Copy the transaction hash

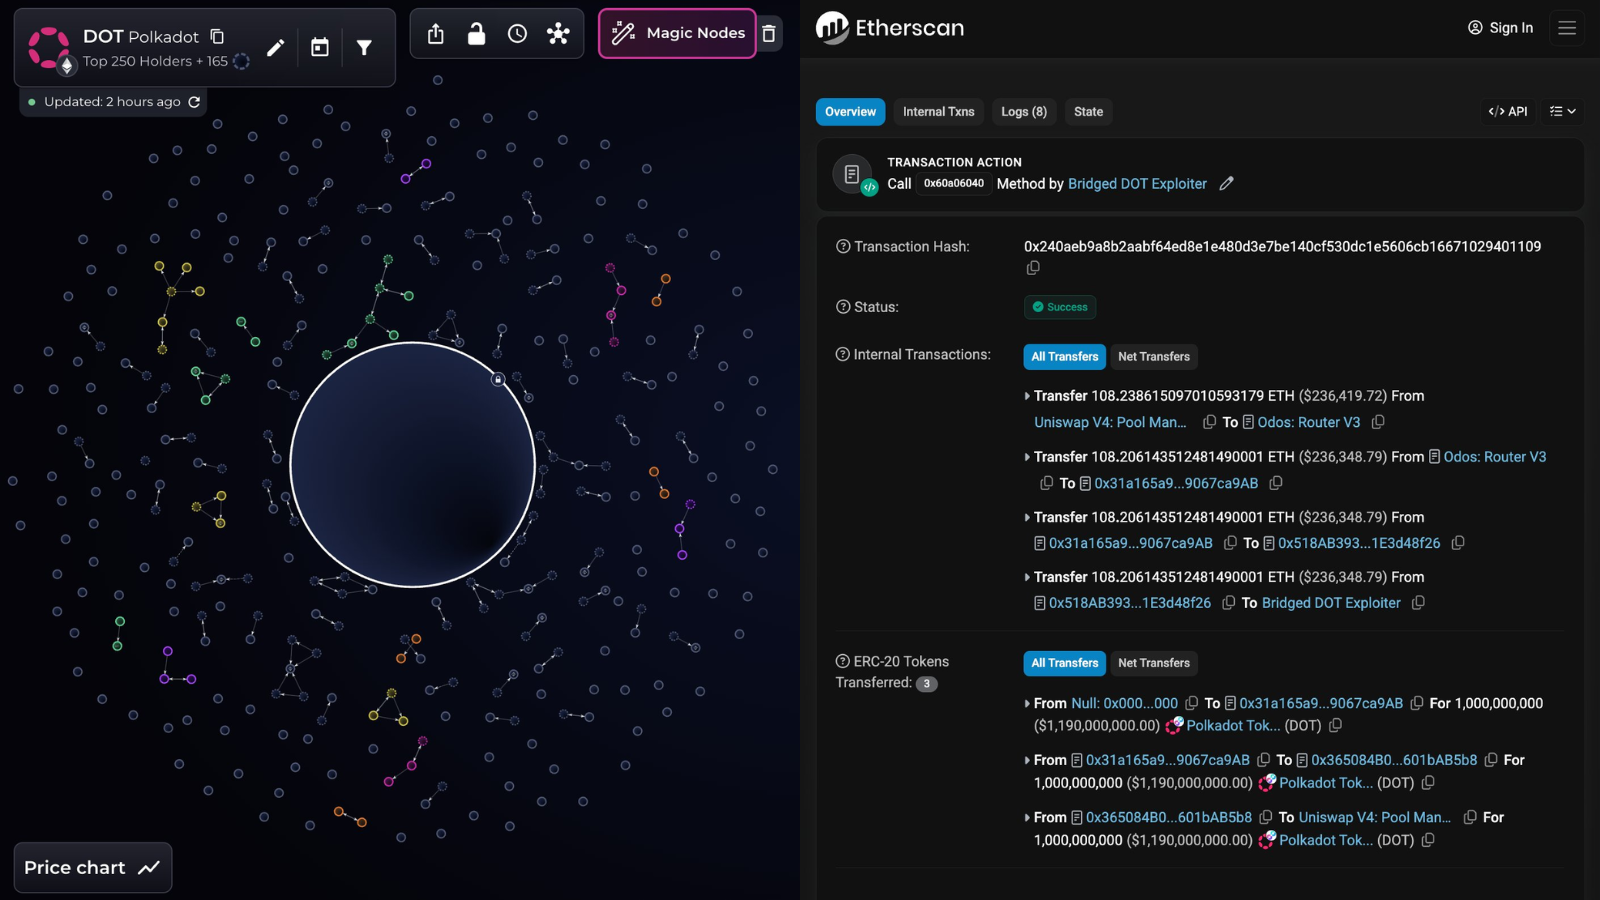pyautogui.click(x=1033, y=268)
